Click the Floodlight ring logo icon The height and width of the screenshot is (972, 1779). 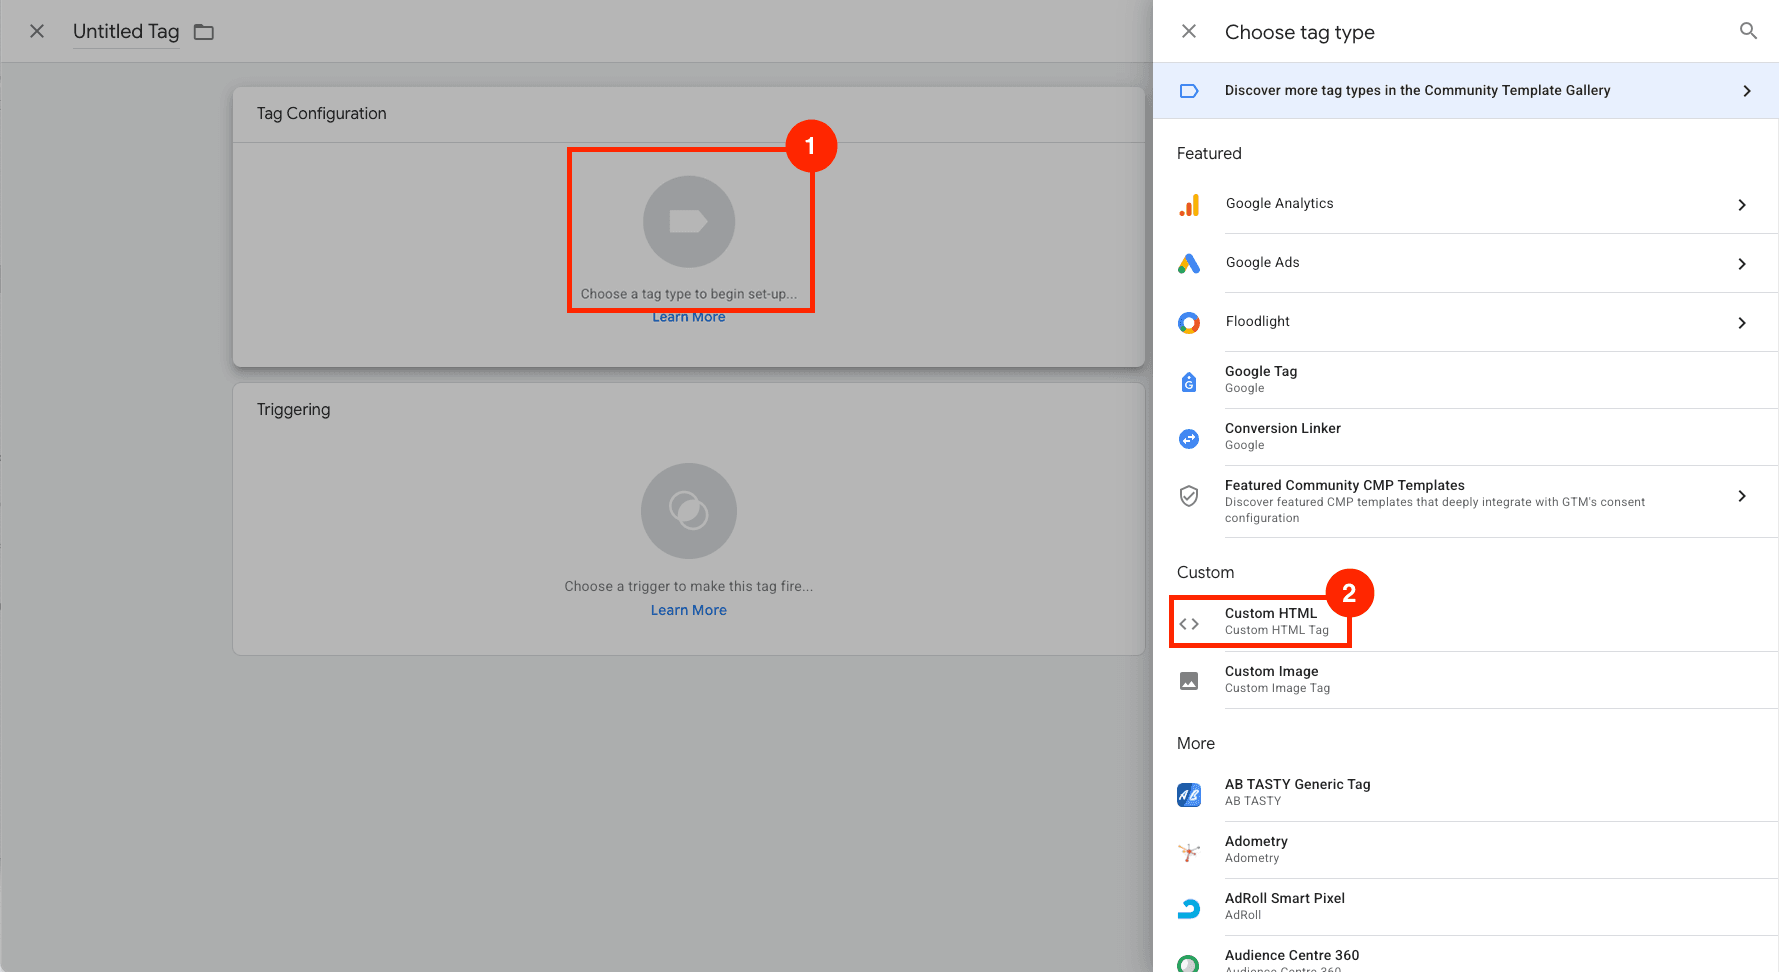[1189, 323]
